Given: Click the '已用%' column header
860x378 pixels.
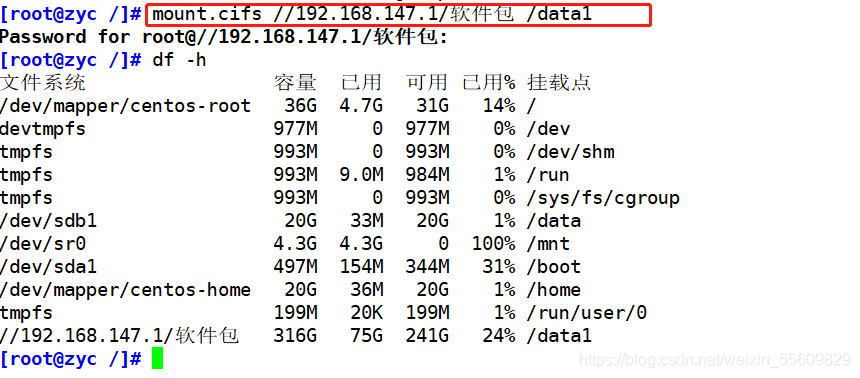Looking at the screenshot, I should (489, 83).
